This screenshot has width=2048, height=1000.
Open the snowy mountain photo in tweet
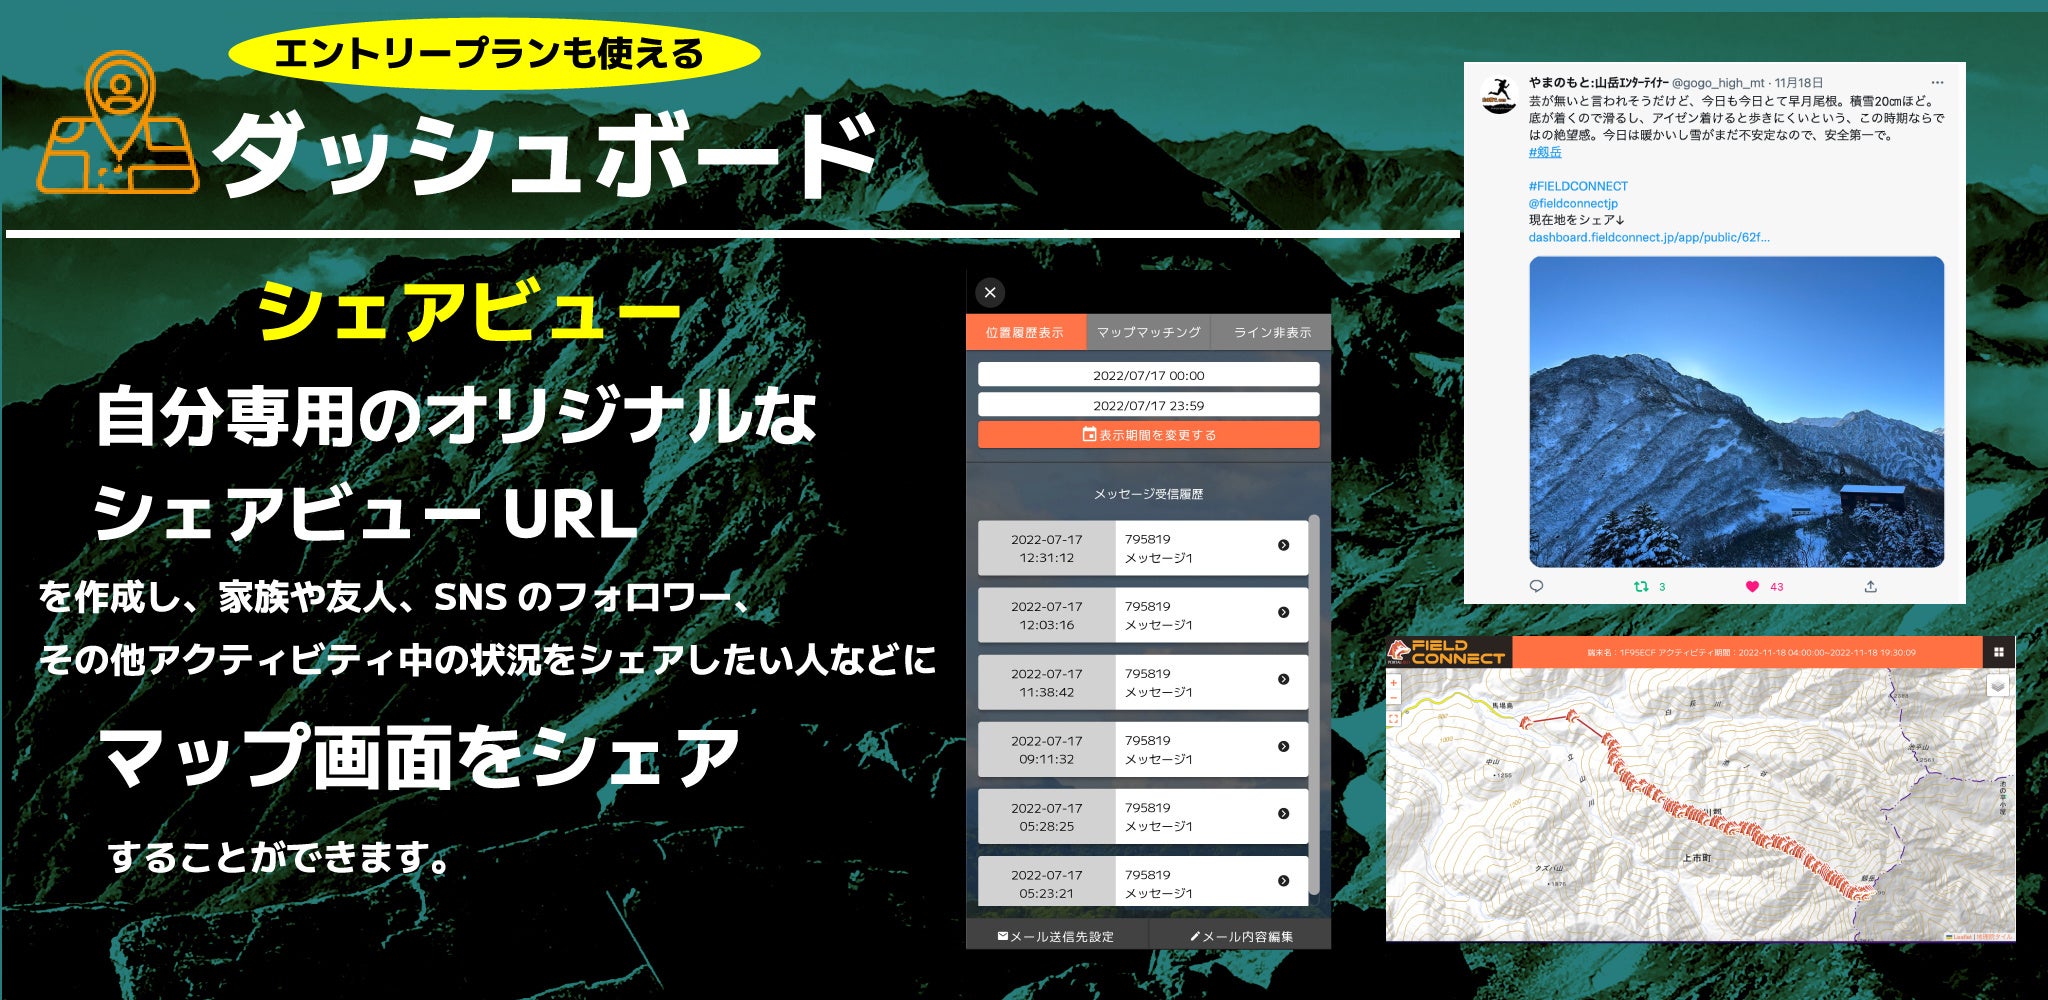click(1736, 412)
